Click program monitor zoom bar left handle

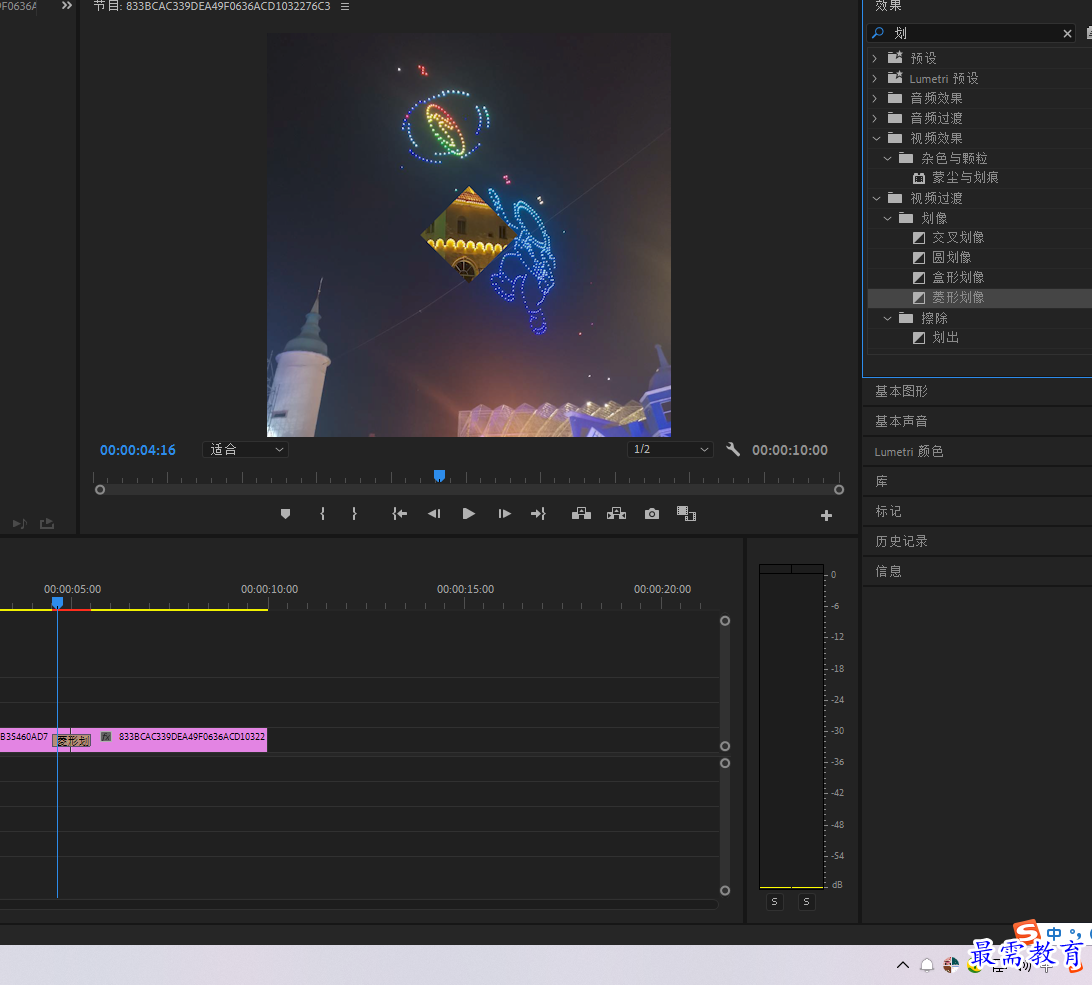click(100, 490)
